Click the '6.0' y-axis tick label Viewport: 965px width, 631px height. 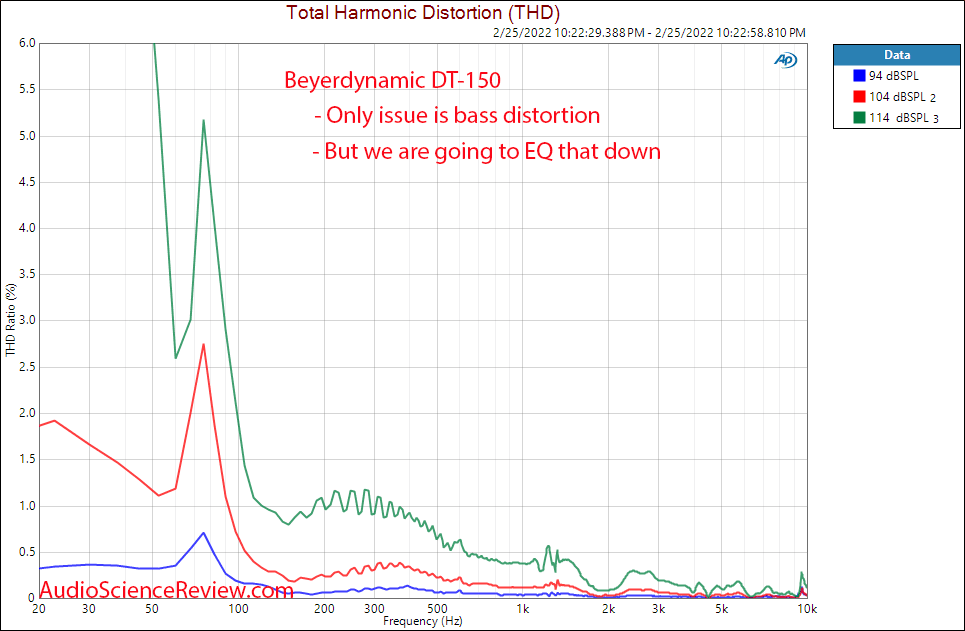pos(27,43)
